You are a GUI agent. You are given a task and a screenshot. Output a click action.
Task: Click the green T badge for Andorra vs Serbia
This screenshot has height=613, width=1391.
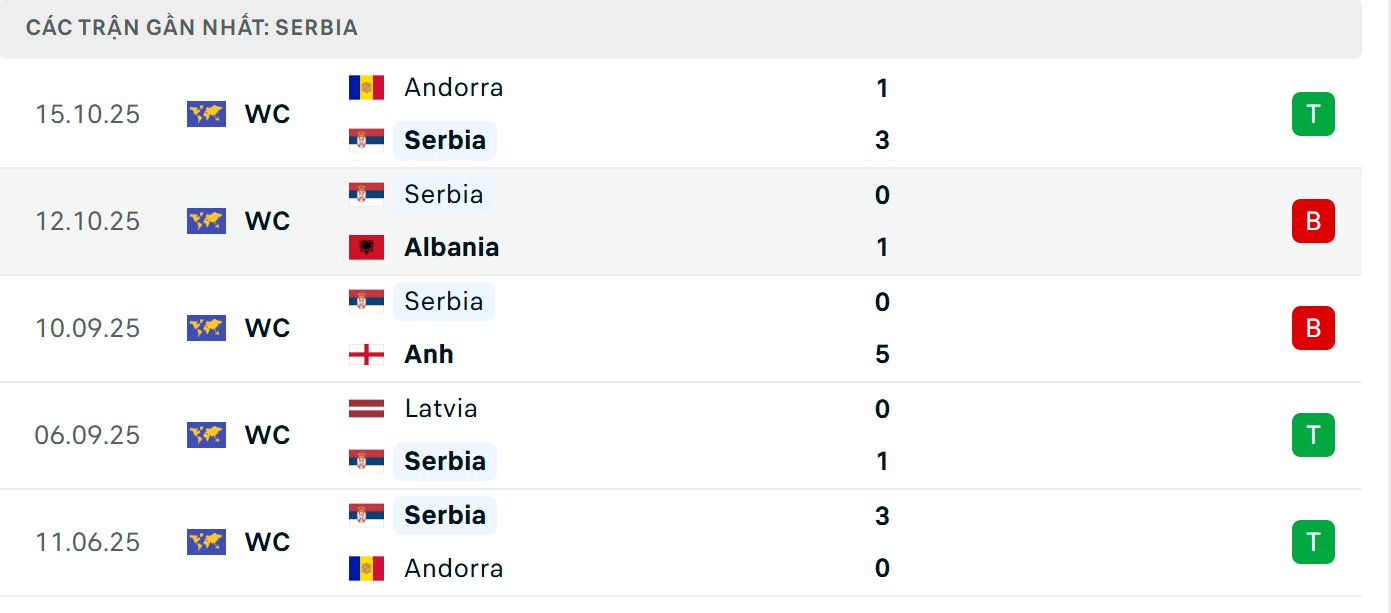[1312, 114]
